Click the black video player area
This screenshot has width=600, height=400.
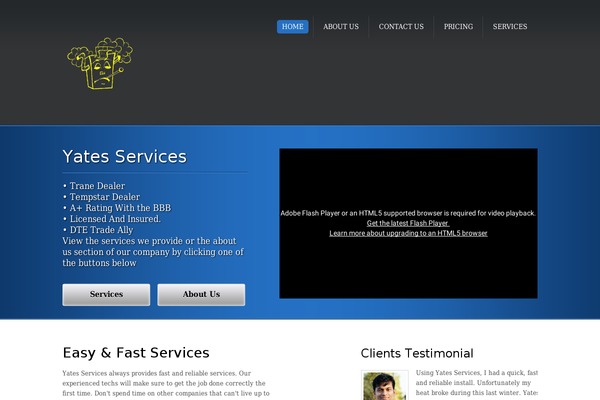[408, 224]
